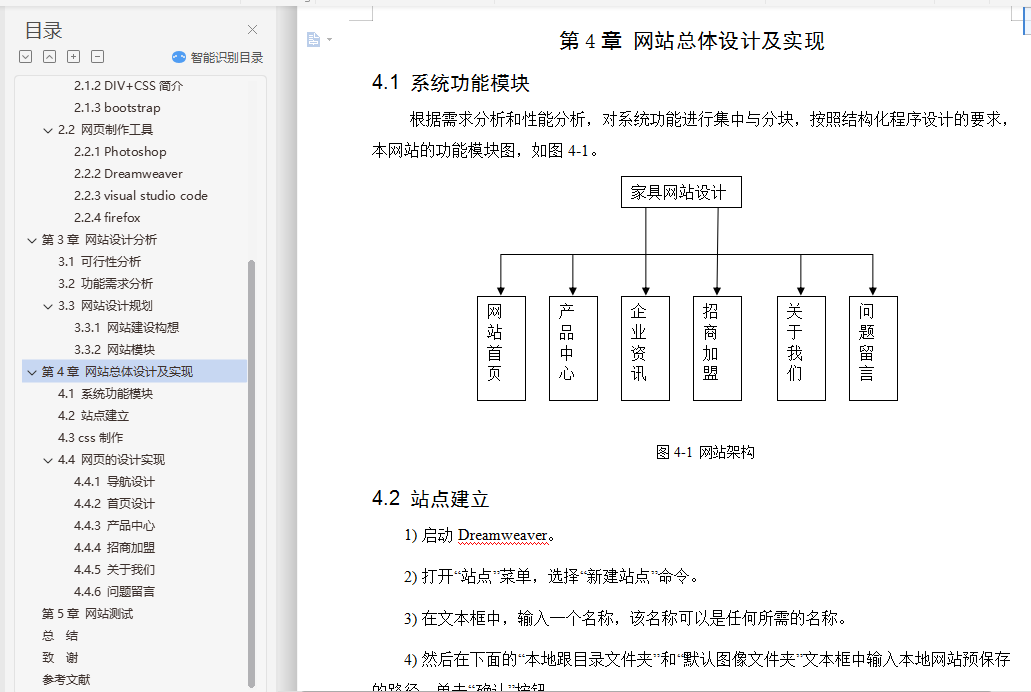Collapse the 3.3 网站设计规划 node

point(47,306)
